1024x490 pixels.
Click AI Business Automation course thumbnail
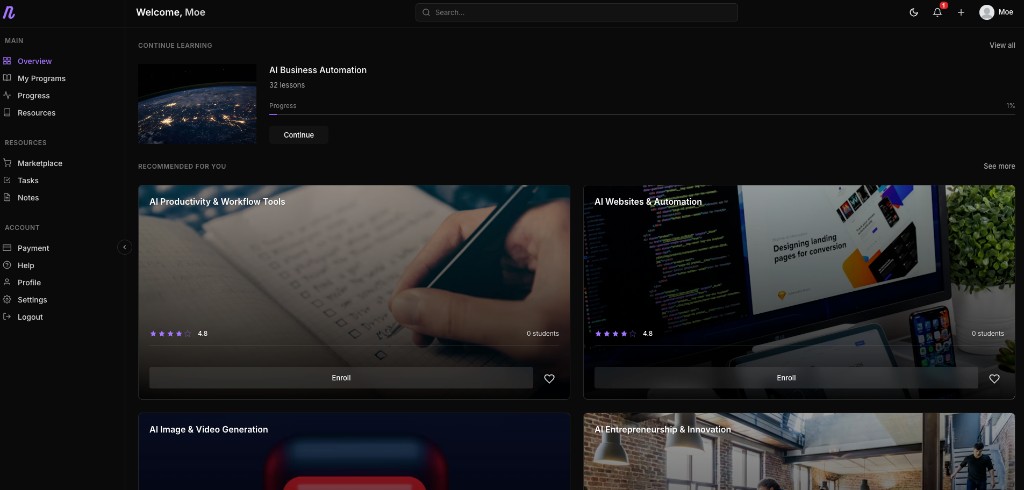[197, 104]
